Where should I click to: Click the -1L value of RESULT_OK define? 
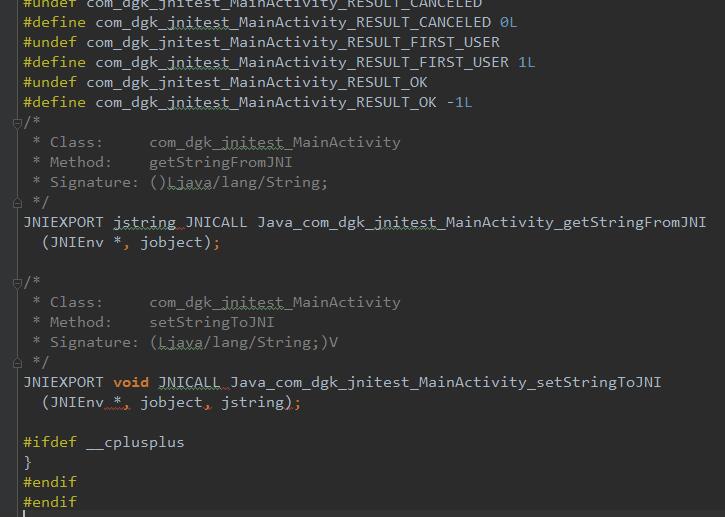coord(459,102)
